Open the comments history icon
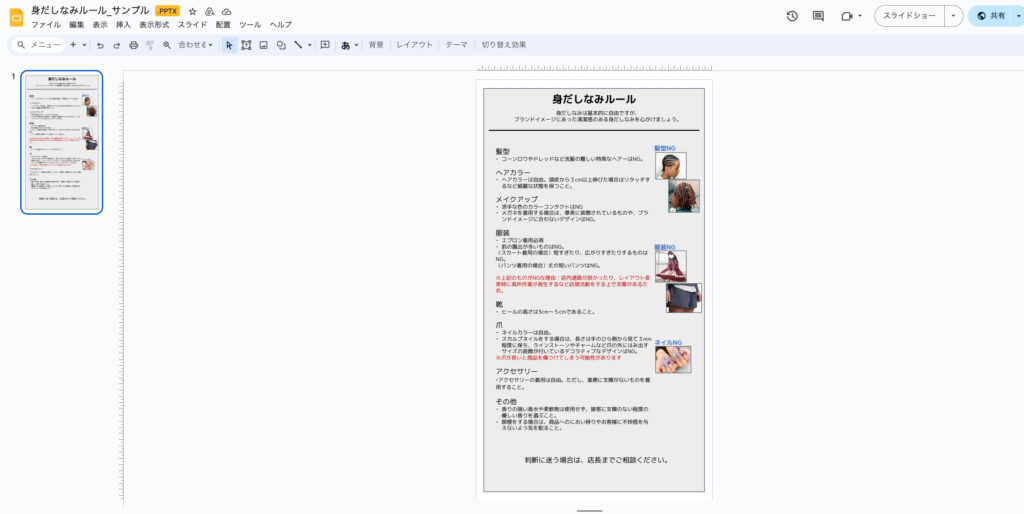Viewport: 1024px width, 514px height. (818, 16)
